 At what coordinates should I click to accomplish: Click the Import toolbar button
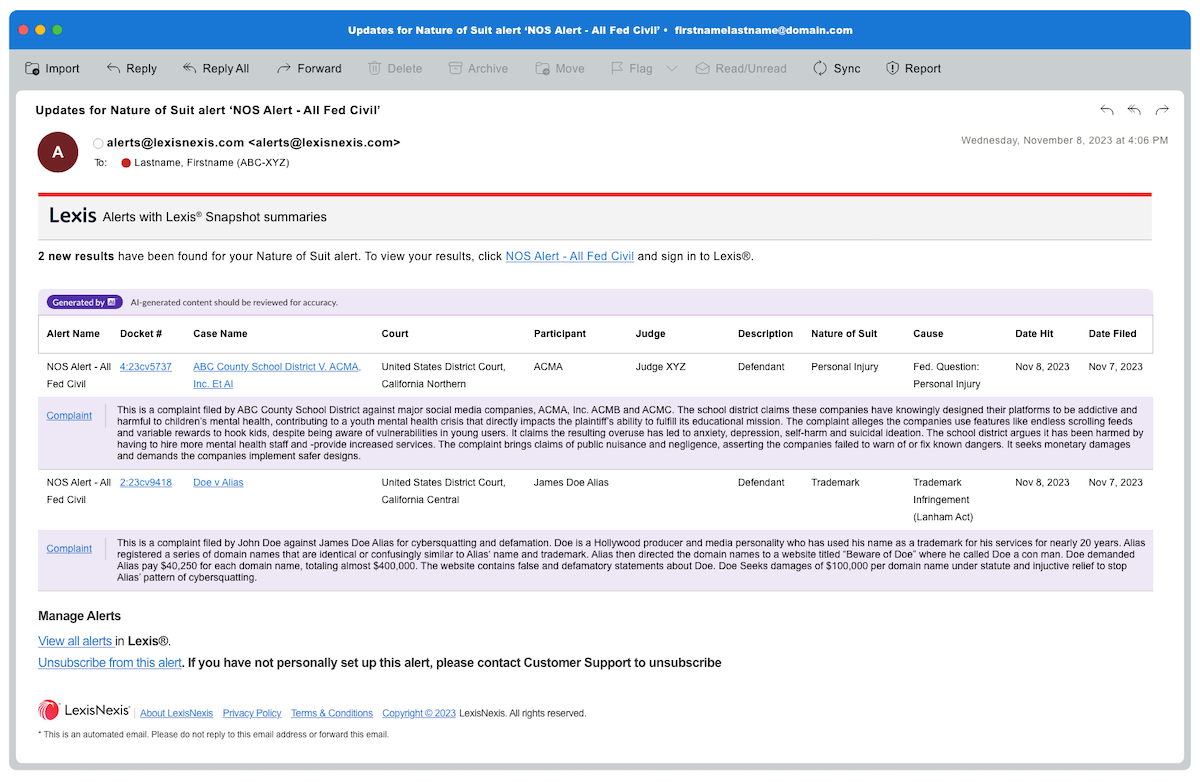click(52, 69)
